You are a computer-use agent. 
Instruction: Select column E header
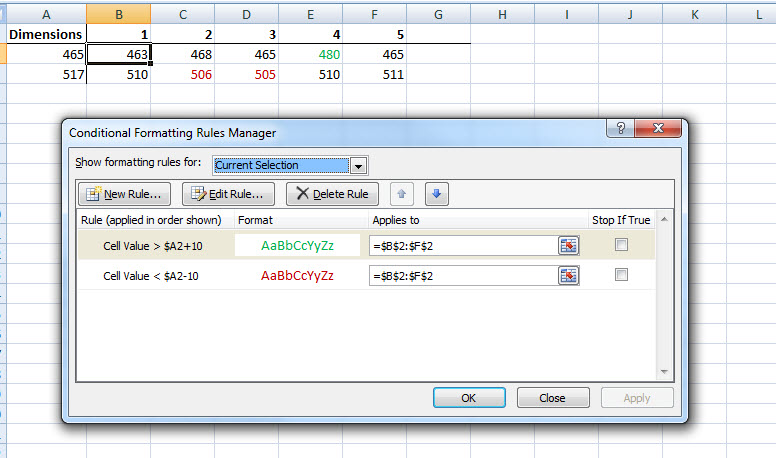coord(310,14)
